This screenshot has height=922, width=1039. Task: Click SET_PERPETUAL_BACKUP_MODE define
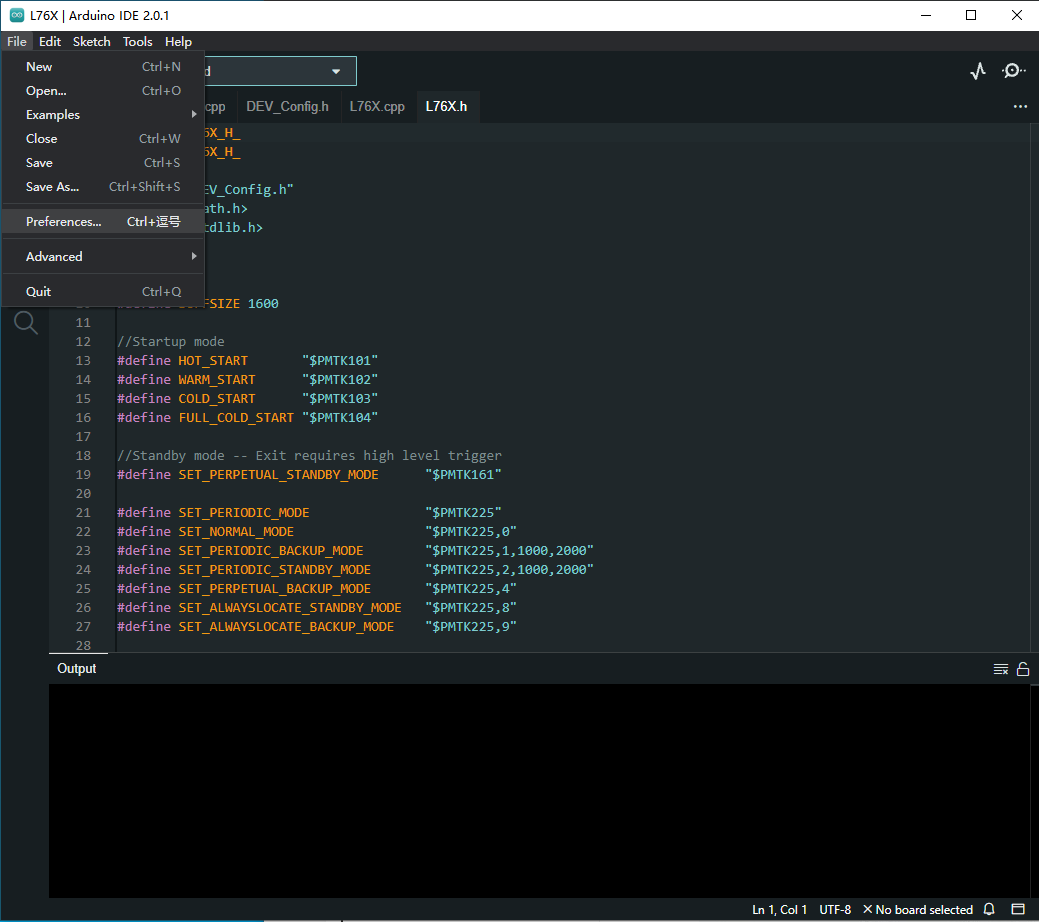274,589
